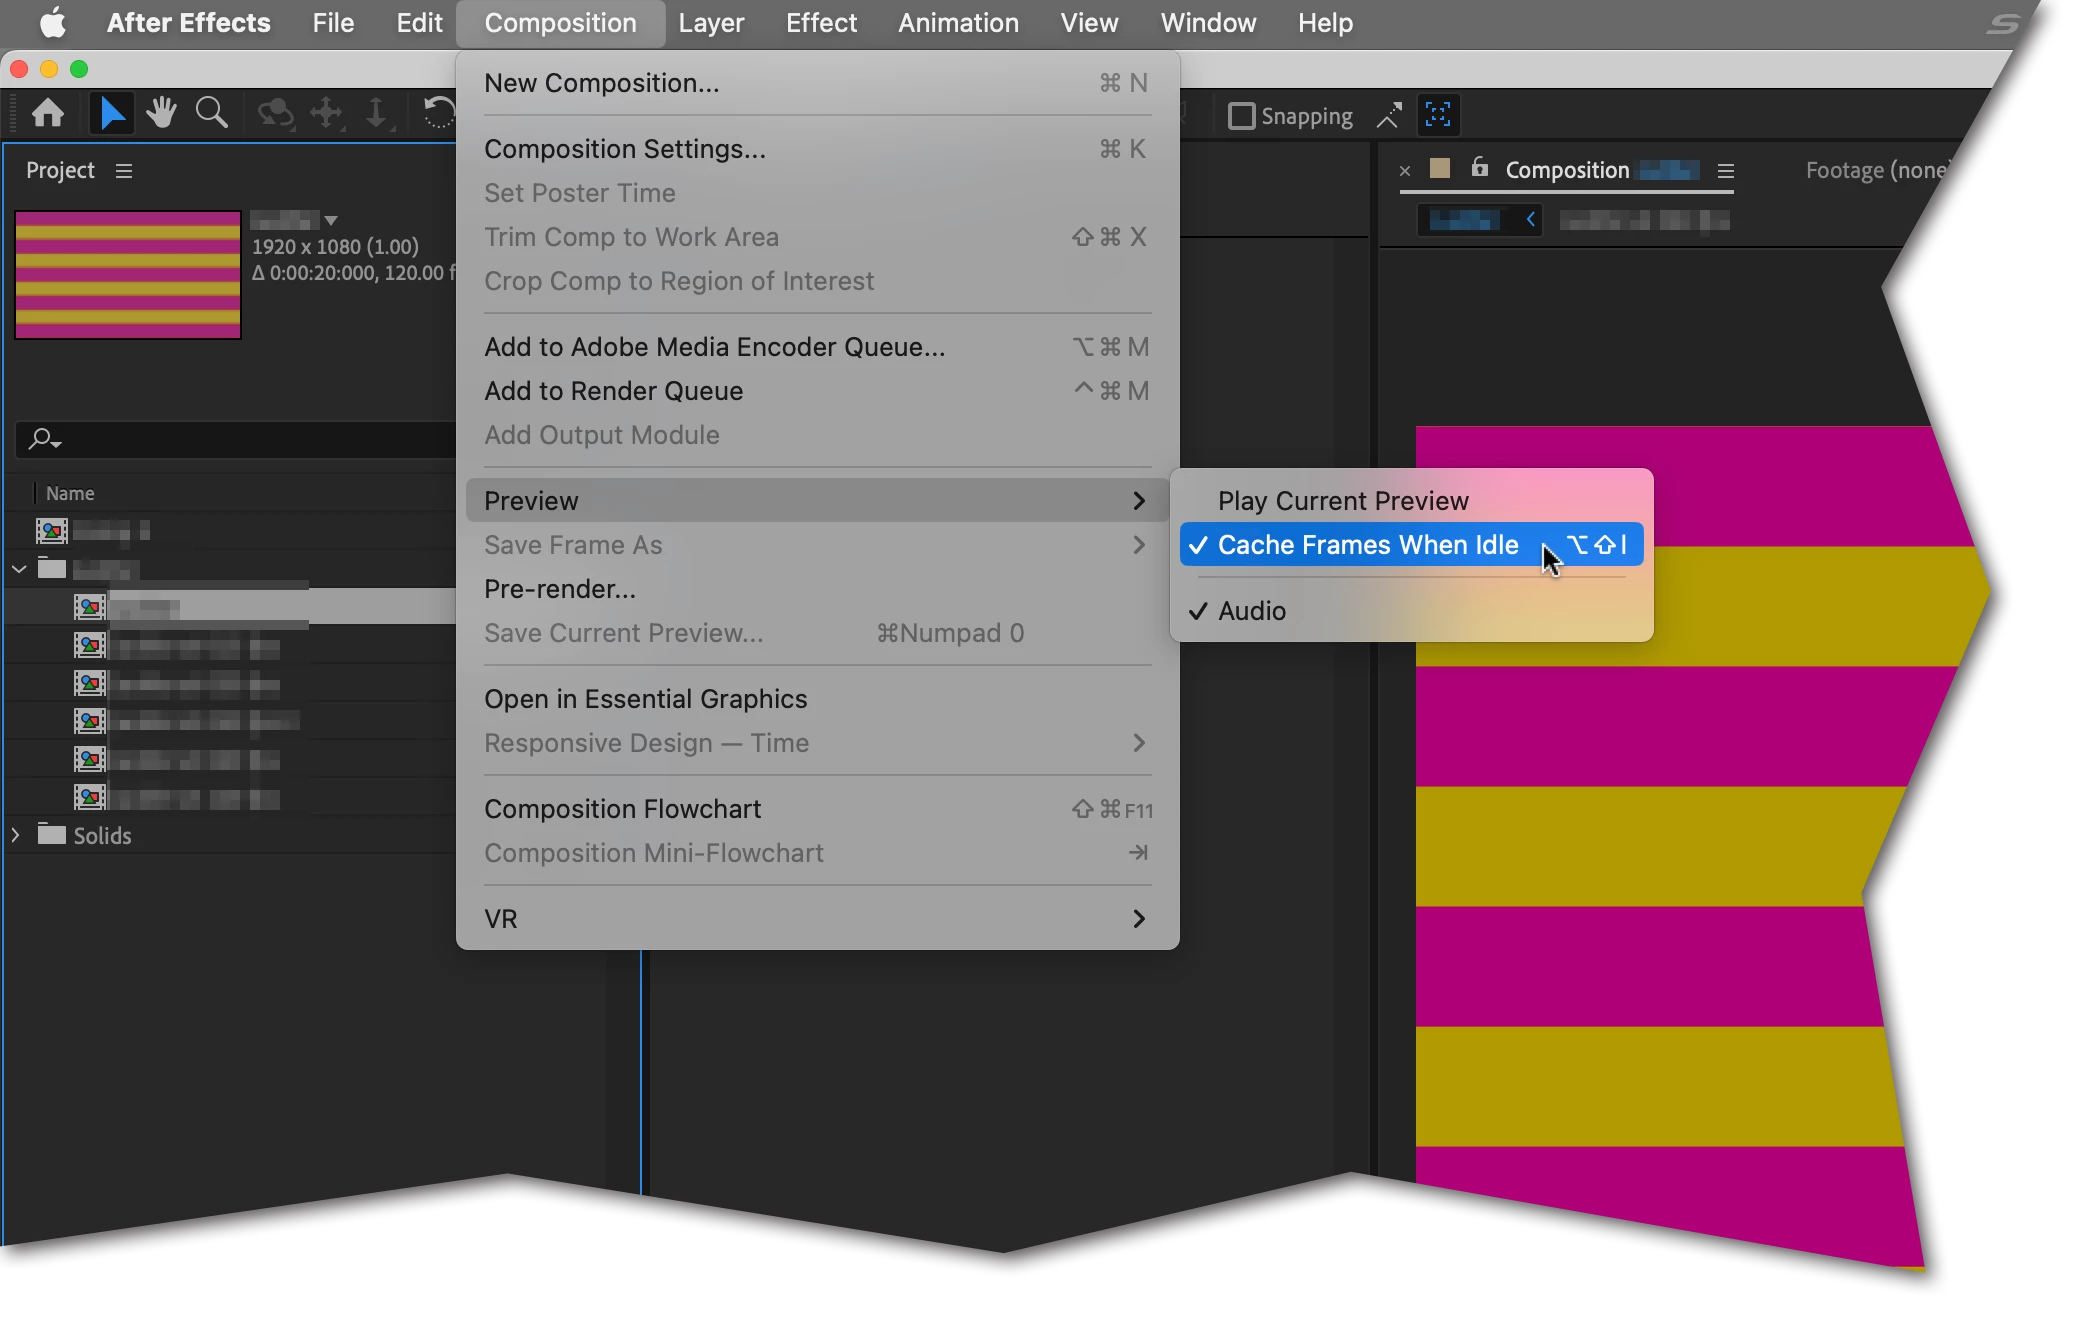Image resolution: width=2092 pixels, height=1323 pixels.
Task: Click the tan composition label color swatch
Action: click(x=1440, y=168)
